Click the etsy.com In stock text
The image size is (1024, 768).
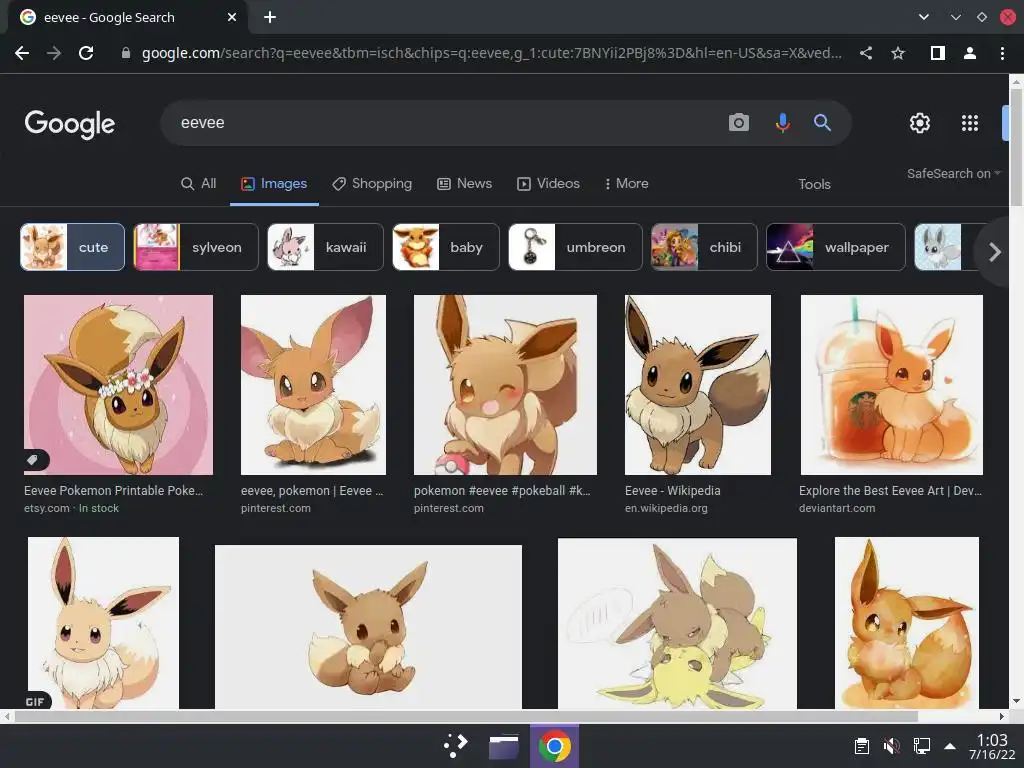(x=72, y=508)
